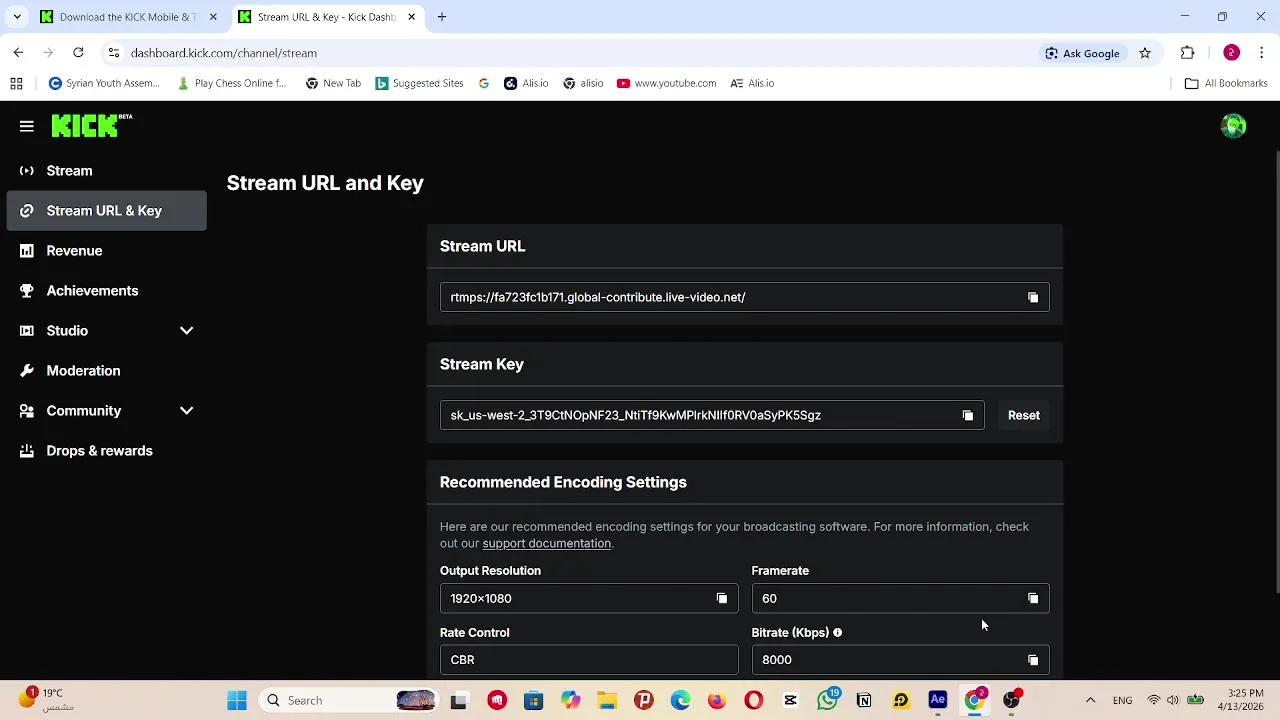Open All Bookmarks folder
This screenshot has width=1280, height=720.
click(x=1226, y=83)
